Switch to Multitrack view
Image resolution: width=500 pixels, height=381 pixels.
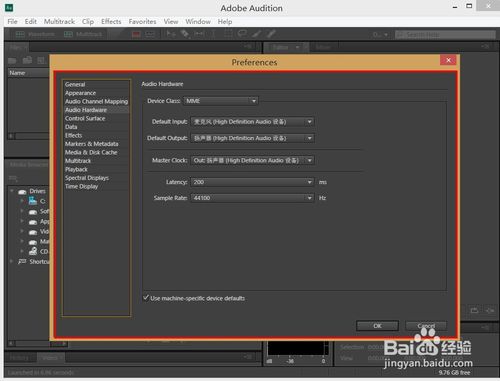tap(83, 34)
